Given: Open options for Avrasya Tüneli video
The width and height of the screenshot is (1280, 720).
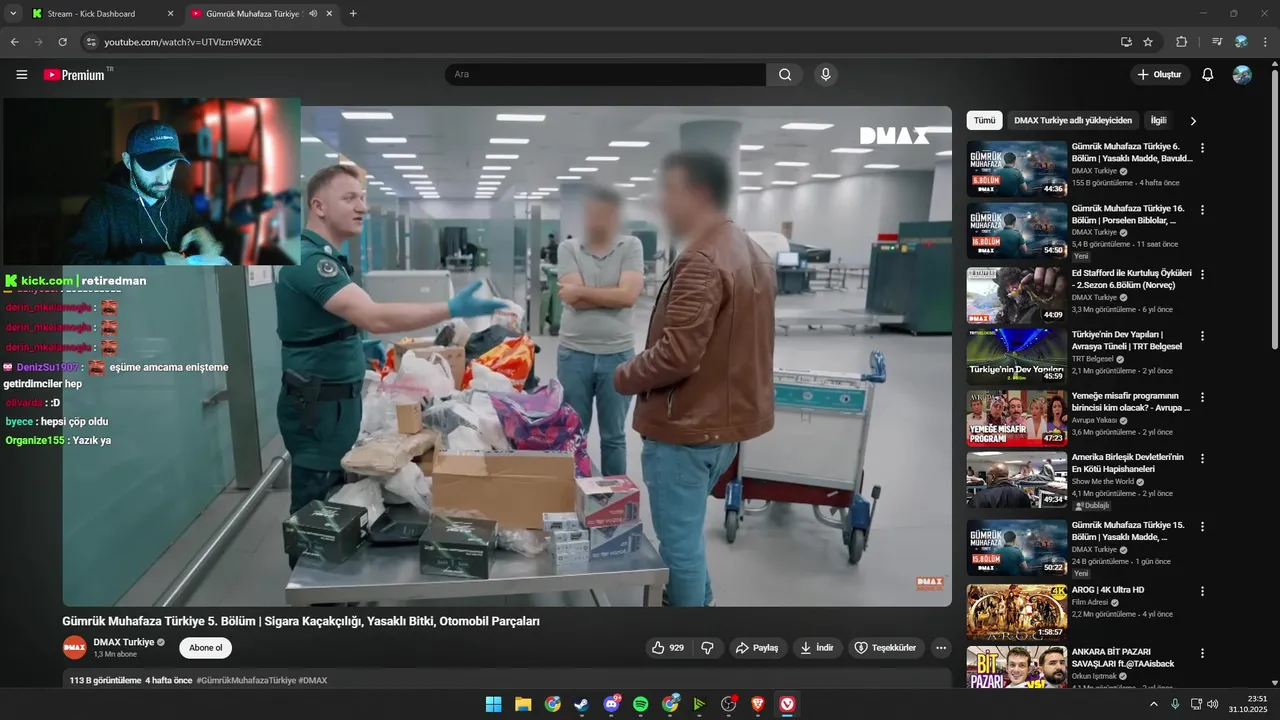Looking at the screenshot, I should [x=1202, y=336].
